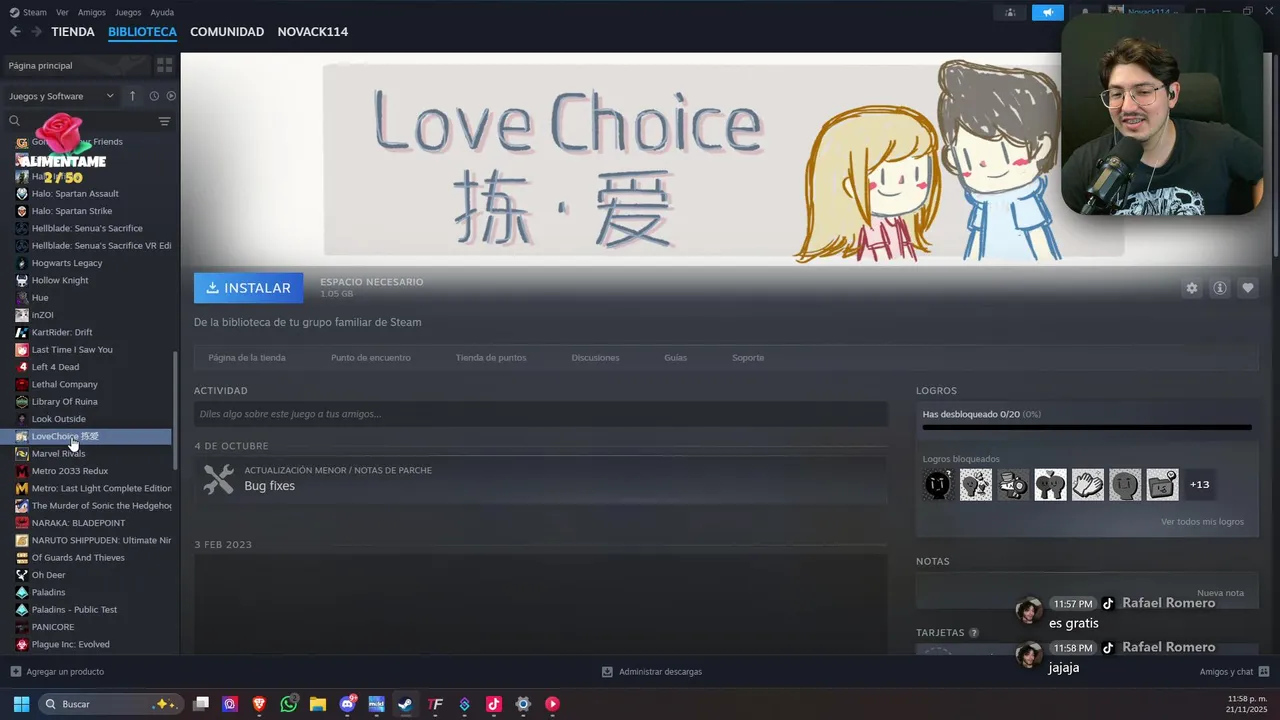Click the Metro 2033 Redux icon
1280x720 pixels.
tap(22, 471)
